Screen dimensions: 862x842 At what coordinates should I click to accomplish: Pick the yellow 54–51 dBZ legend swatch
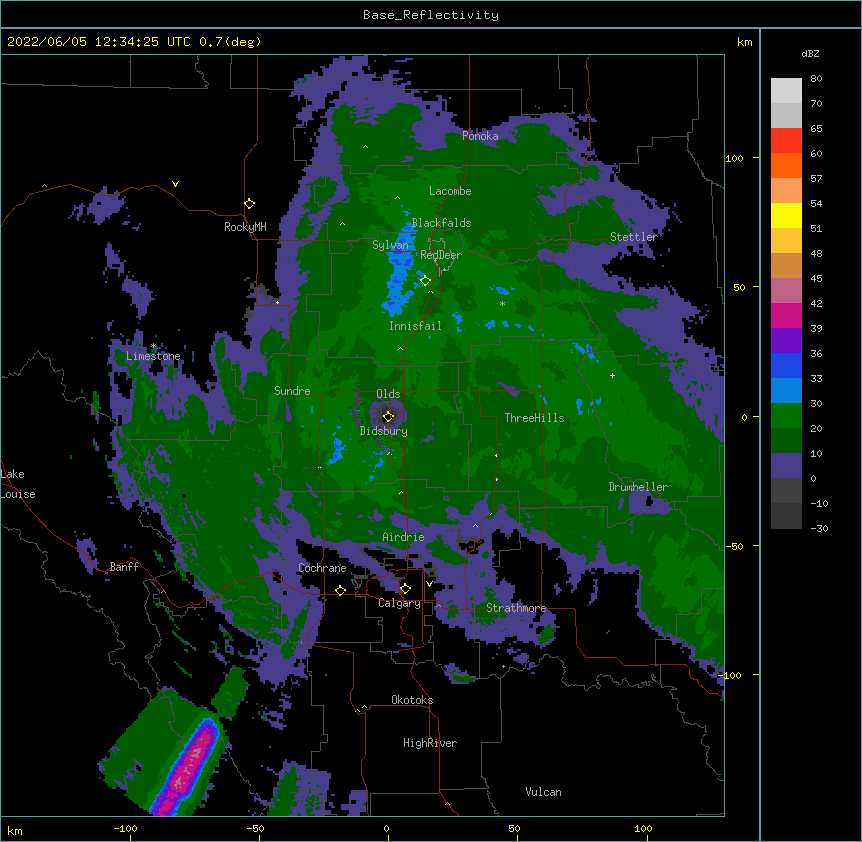click(x=786, y=215)
